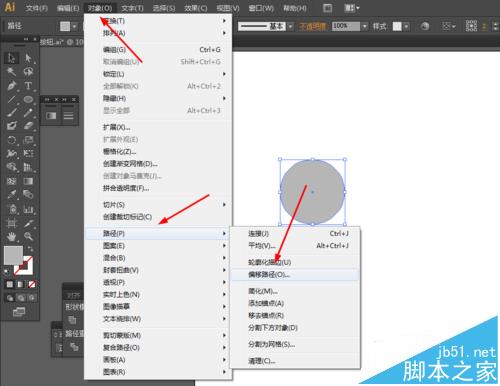The width and height of the screenshot is (500, 386).
Task: Choose 扩展(X)... menu entry
Action: click(x=158, y=127)
